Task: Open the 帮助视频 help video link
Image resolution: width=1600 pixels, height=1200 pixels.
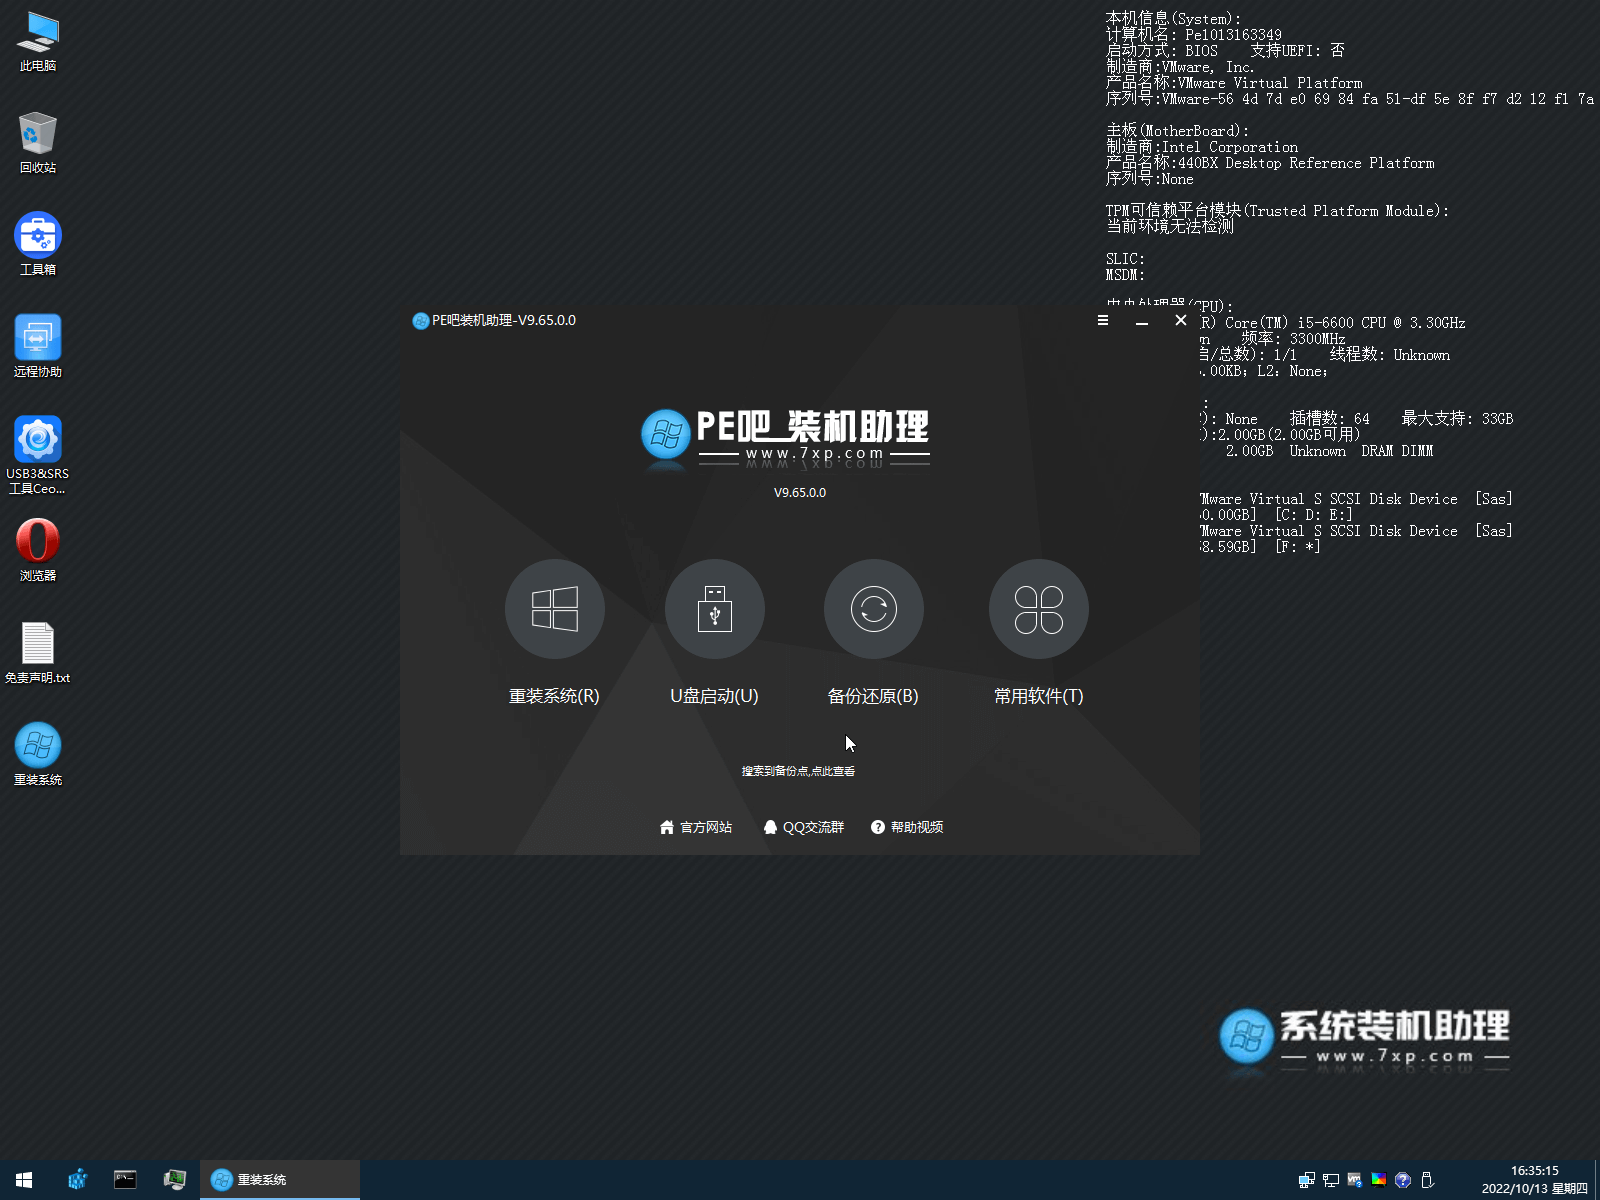Action: pyautogui.click(x=907, y=827)
